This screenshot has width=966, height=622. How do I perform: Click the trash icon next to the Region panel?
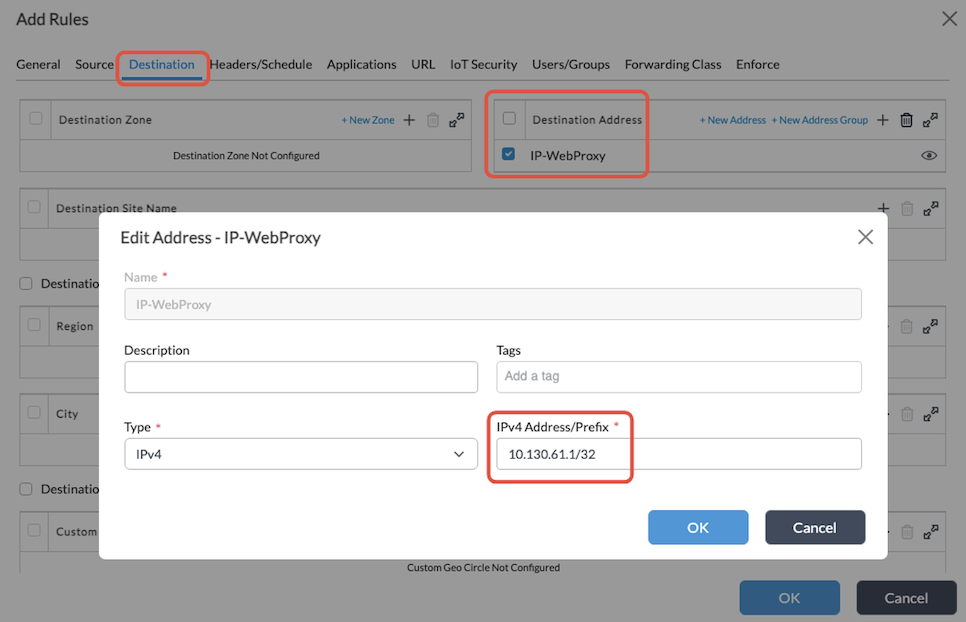click(x=907, y=326)
